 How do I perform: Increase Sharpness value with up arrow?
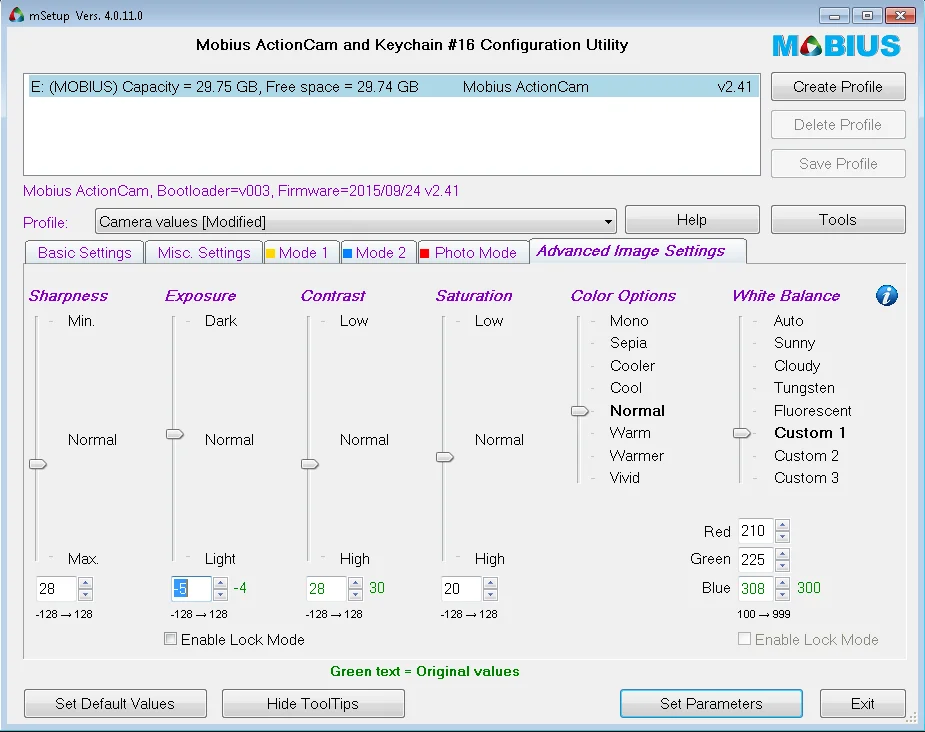point(85,582)
